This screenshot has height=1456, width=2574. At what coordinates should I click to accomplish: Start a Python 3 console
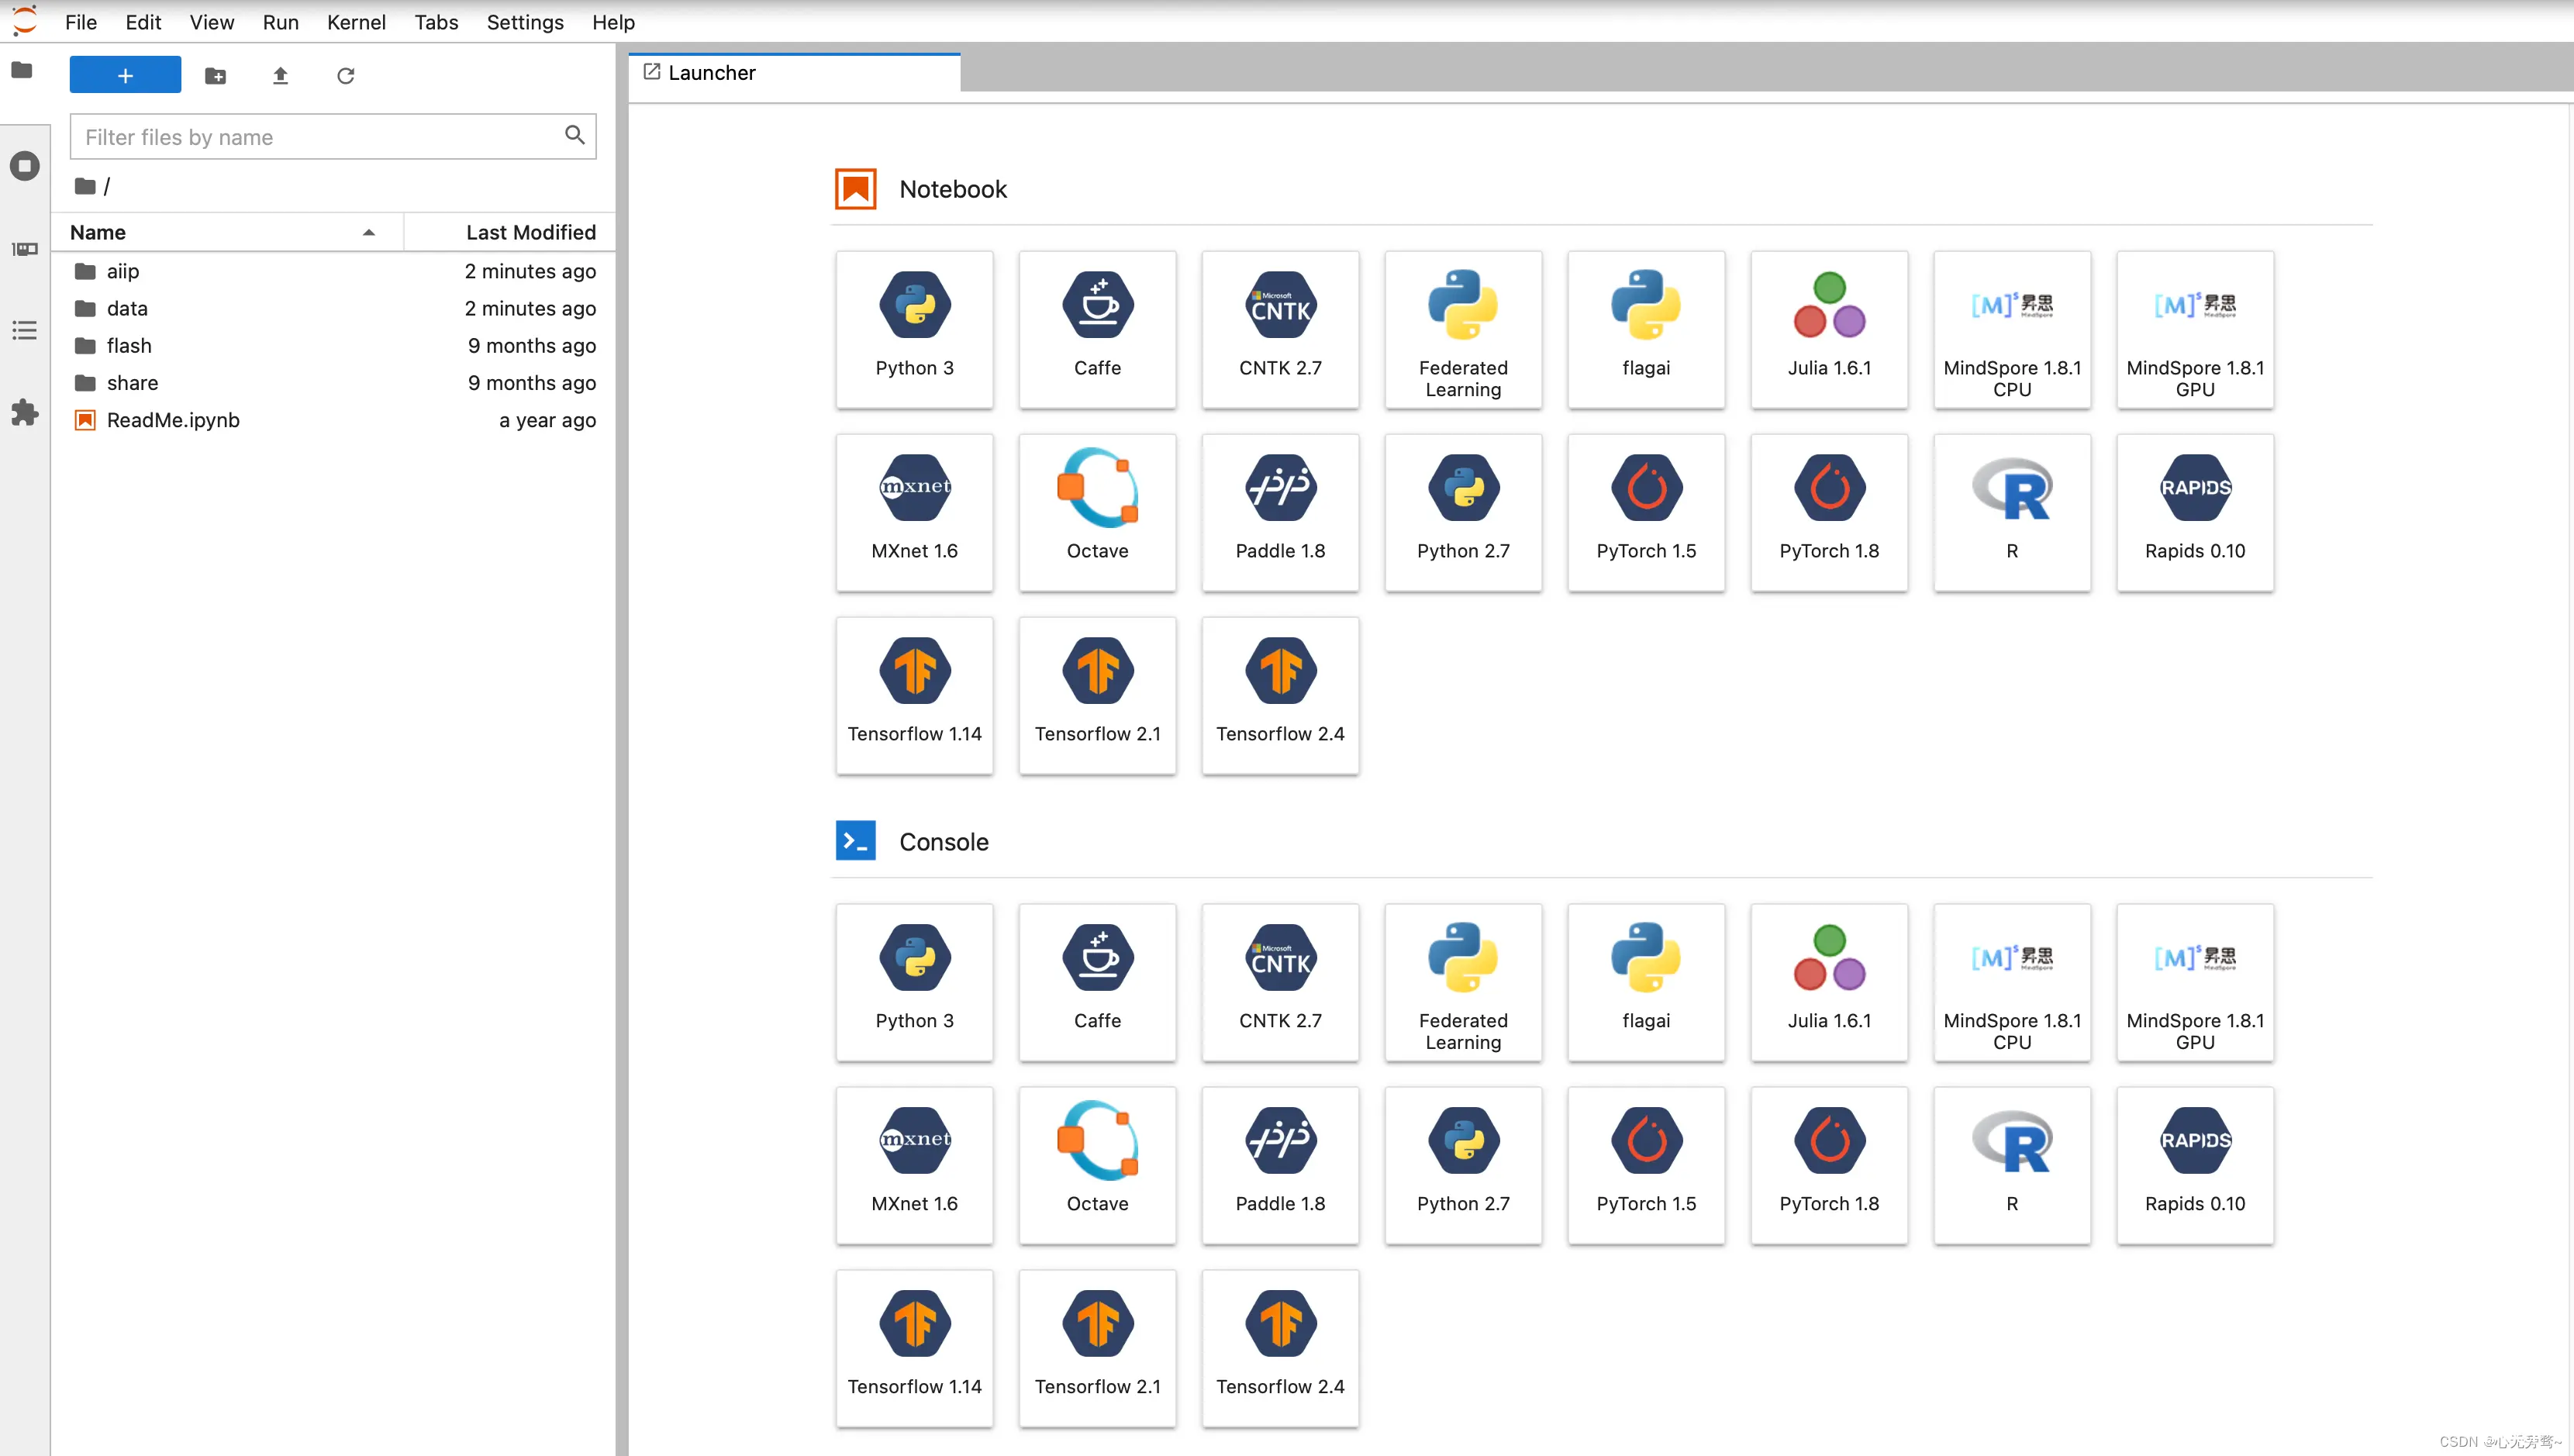pos(915,982)
